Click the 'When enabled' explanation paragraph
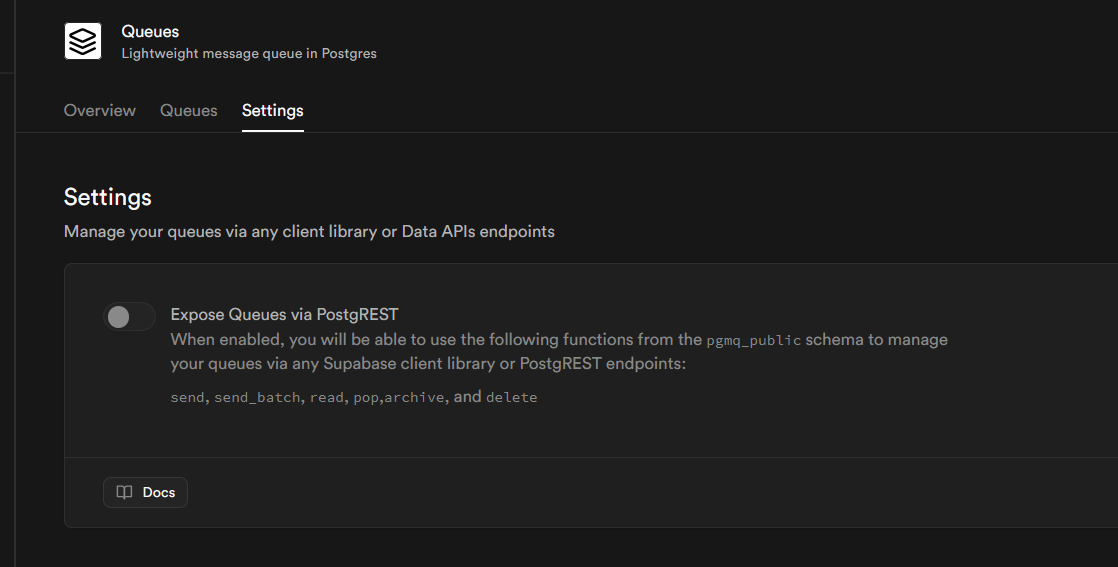 click(559, 351)
